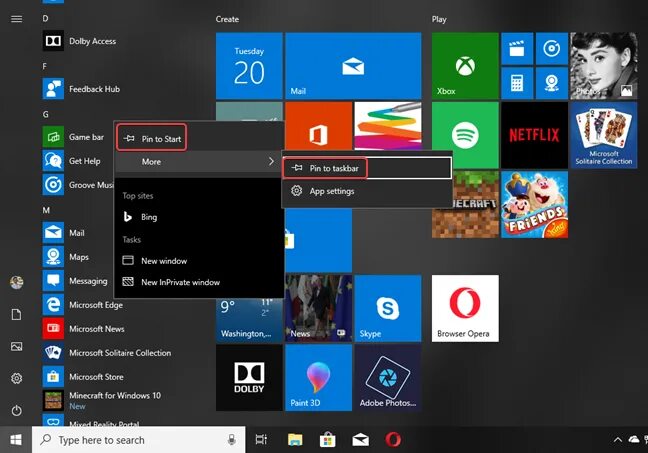The height and width of the screenshot is (453, 648).
Task: Open the Minecraft tile
Action: 465,219
